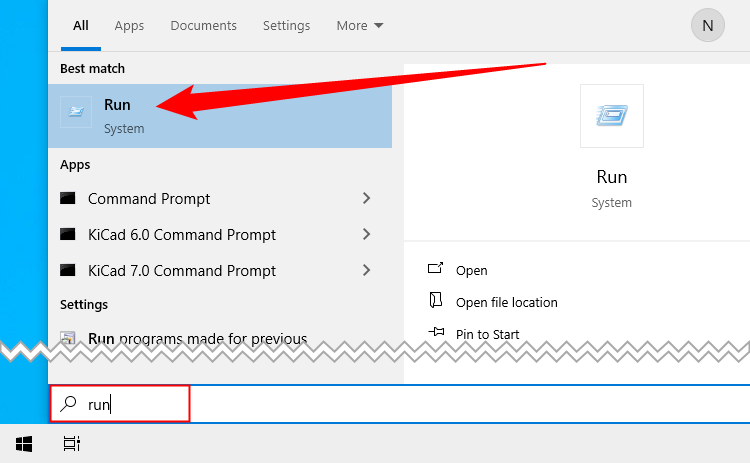Click Open file location

click(507, 302)
